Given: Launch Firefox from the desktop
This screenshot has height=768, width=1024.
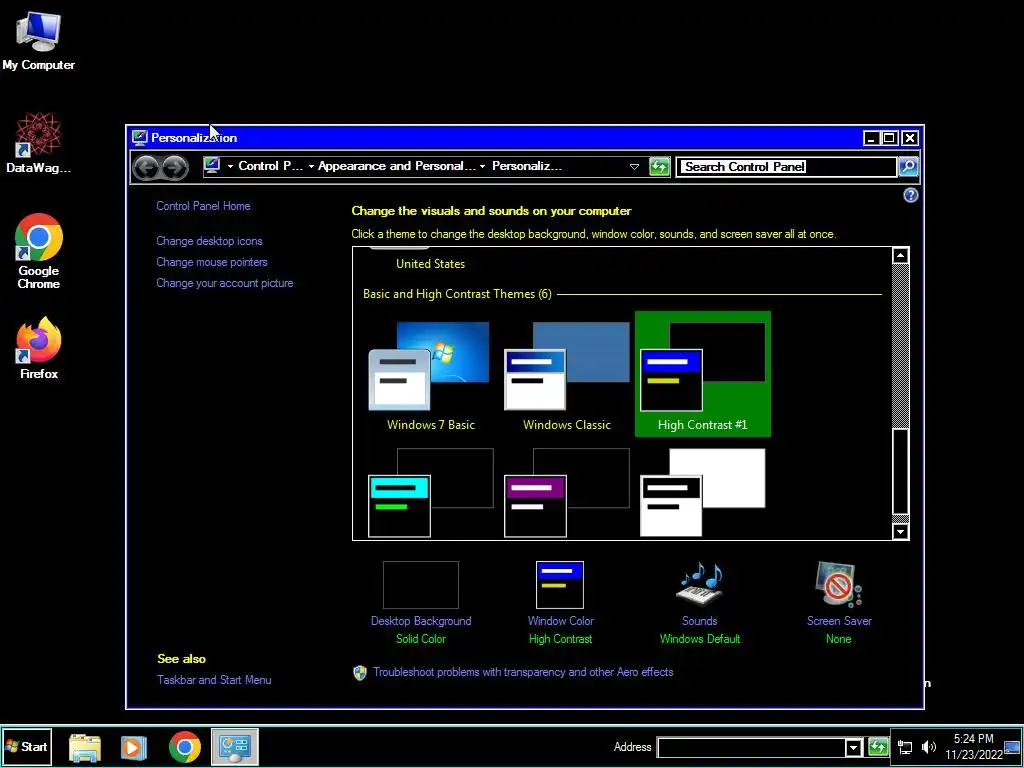Looking at the screenshot, I should 39,348.
